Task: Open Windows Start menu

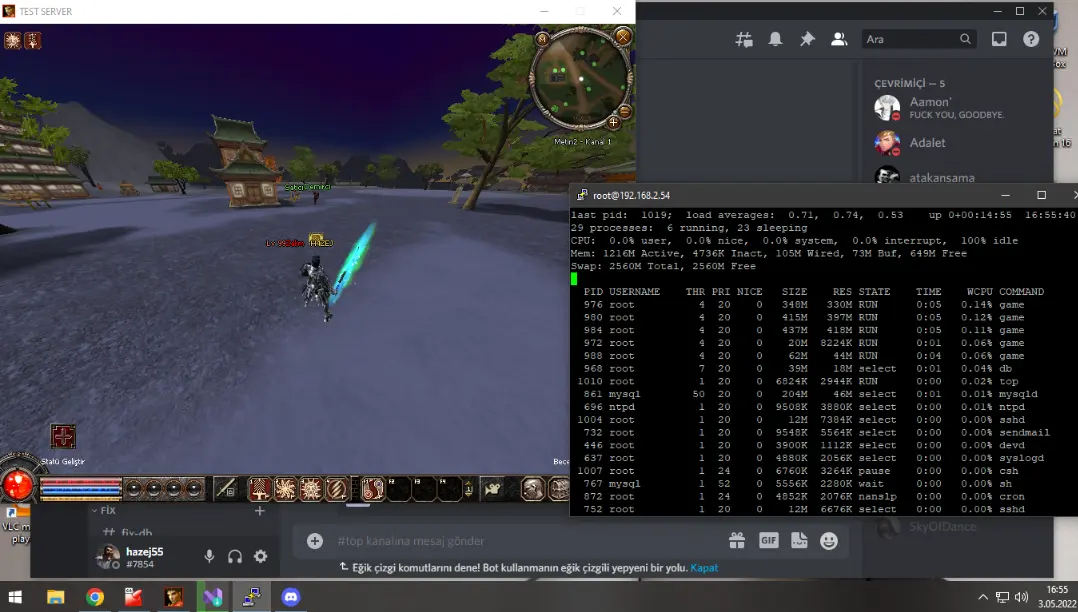Action: coord(15,597)
